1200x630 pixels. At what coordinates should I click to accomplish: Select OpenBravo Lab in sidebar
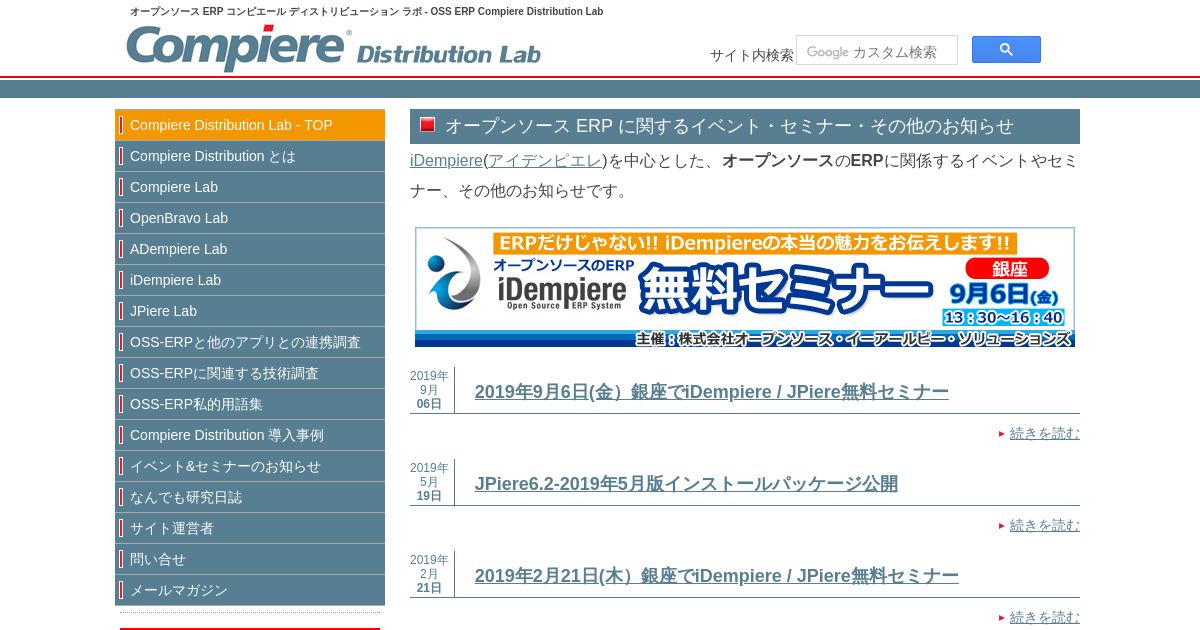250,218
